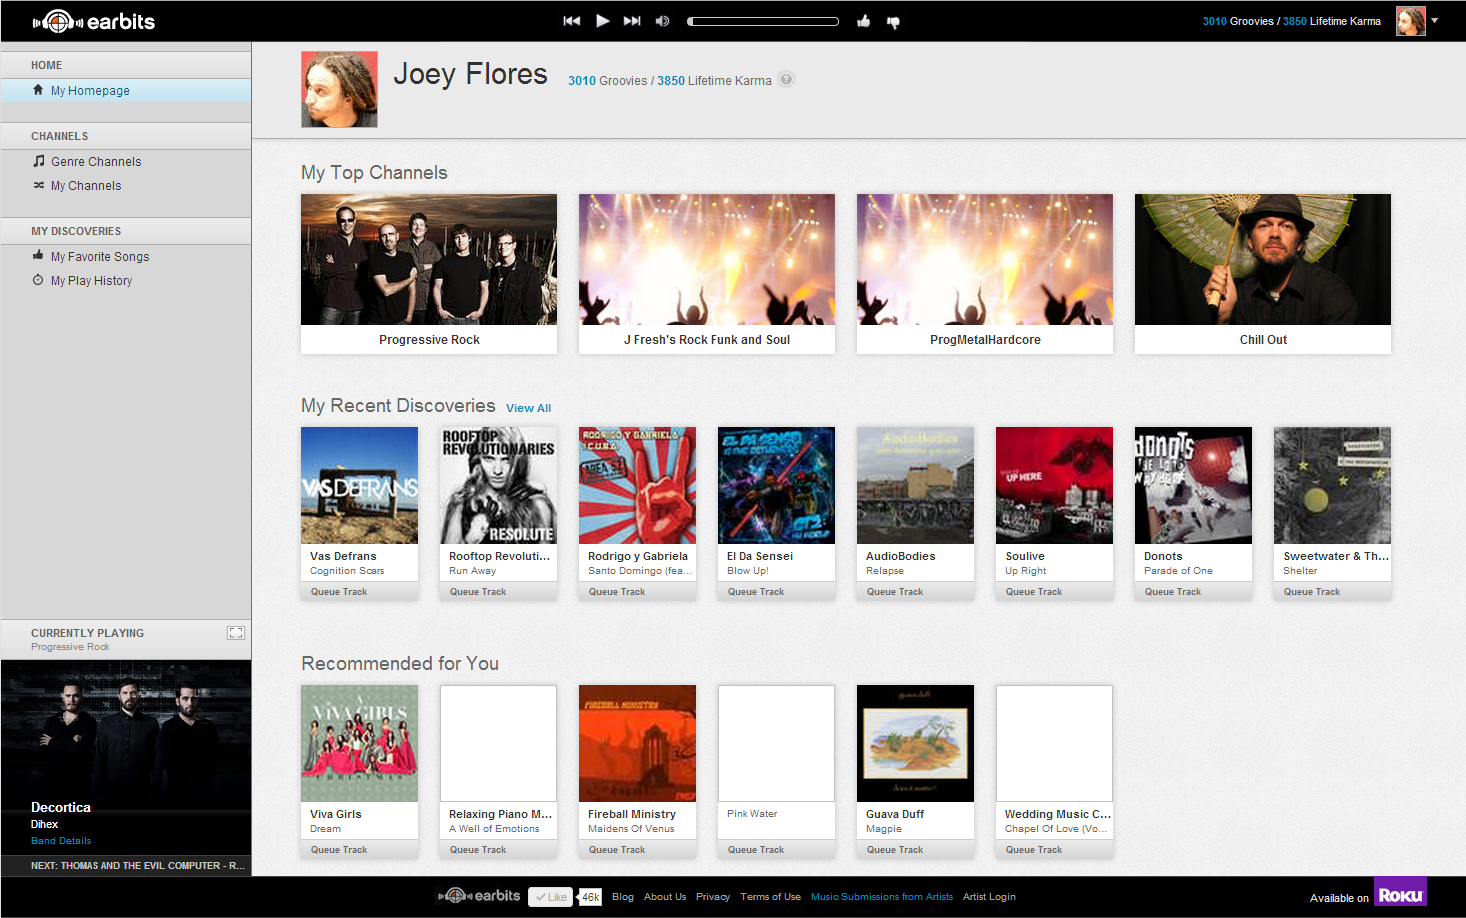Open Privacy footer link
Viewport: 1466px width, 918px height.
coord(713,897)
